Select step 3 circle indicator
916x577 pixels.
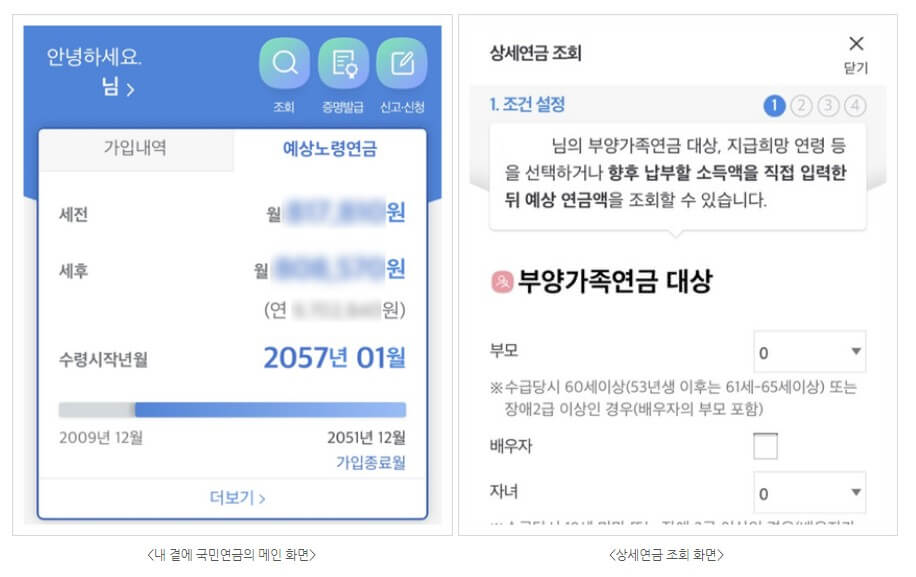point(828,106)
